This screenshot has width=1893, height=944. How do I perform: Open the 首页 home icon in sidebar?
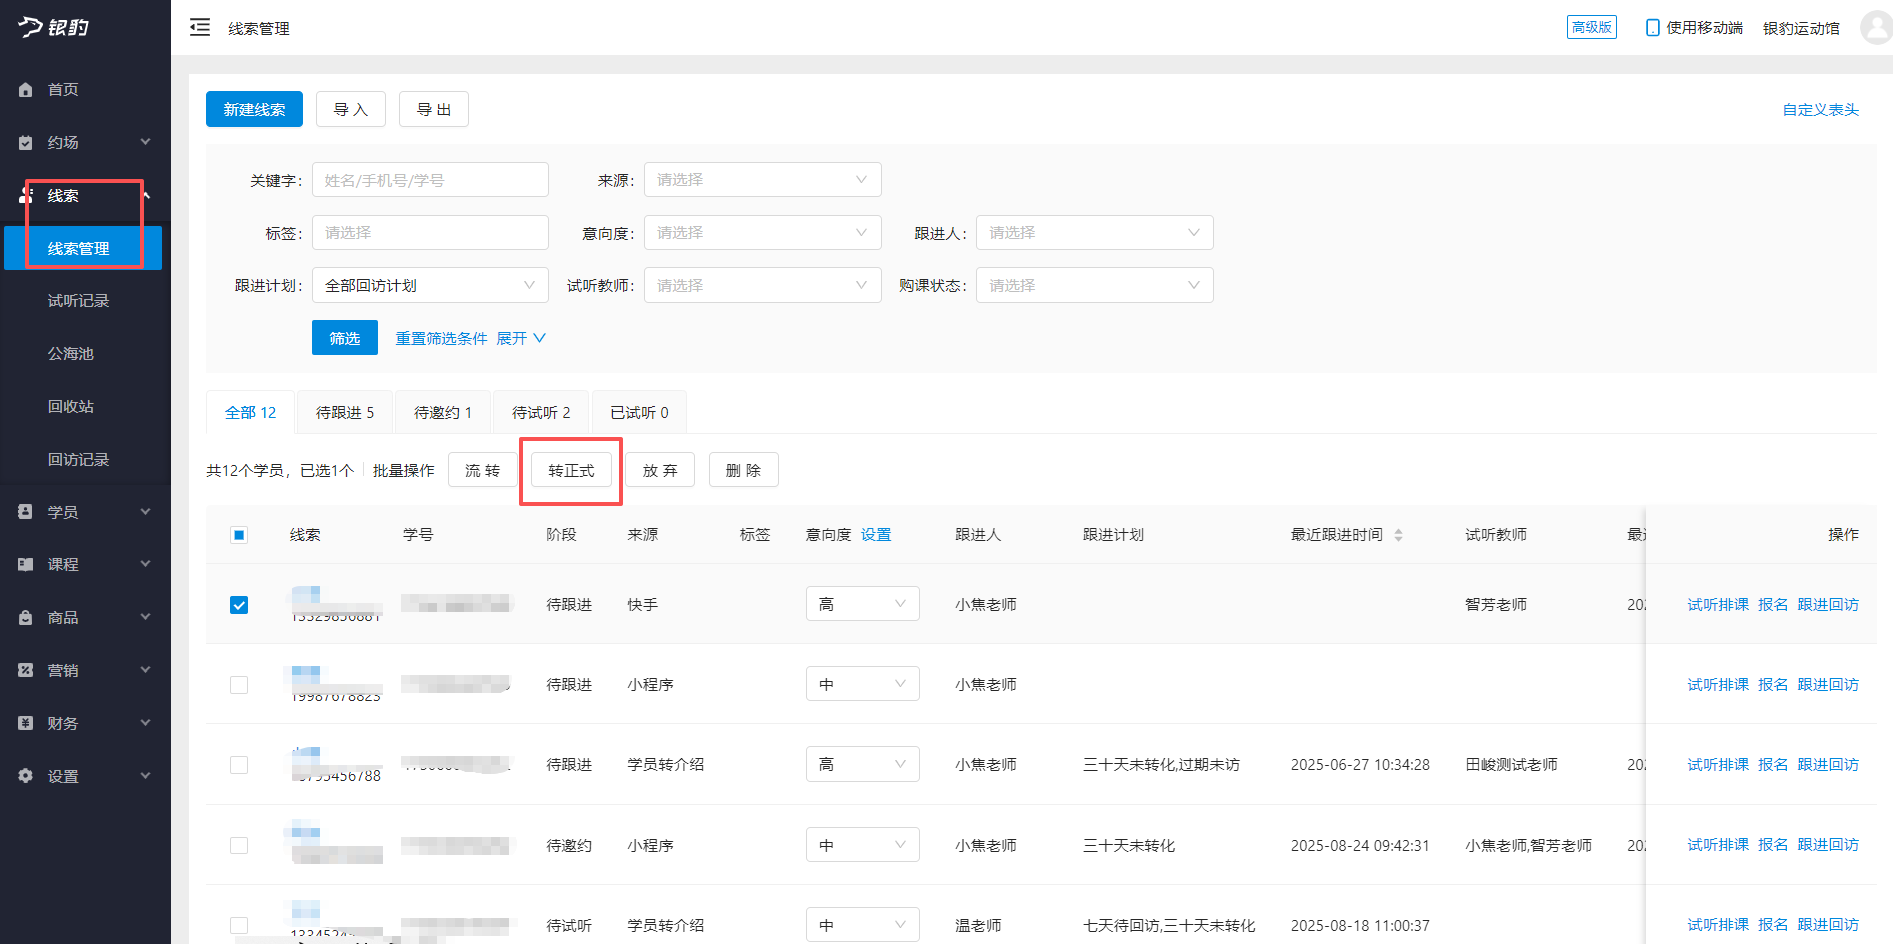[26, 89]
